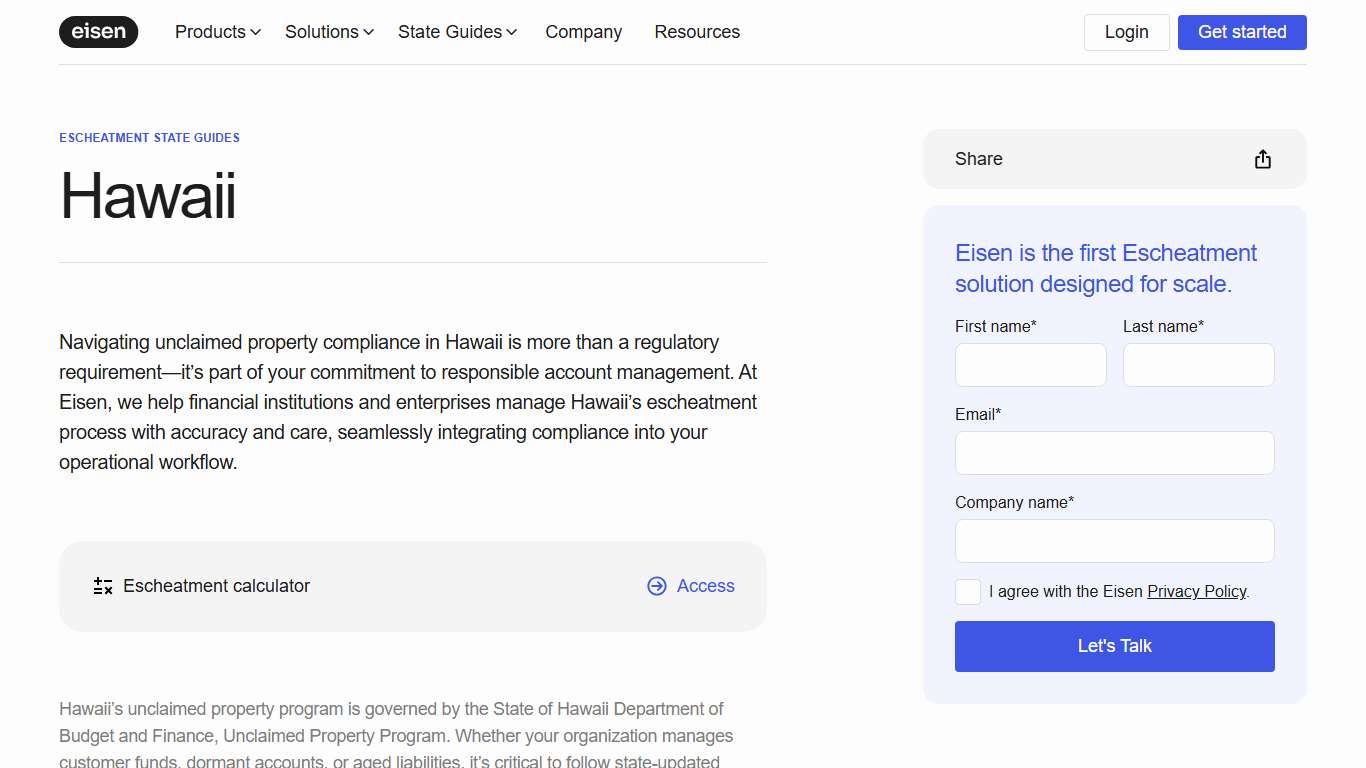Click the Access link text

tap(705, 586)
